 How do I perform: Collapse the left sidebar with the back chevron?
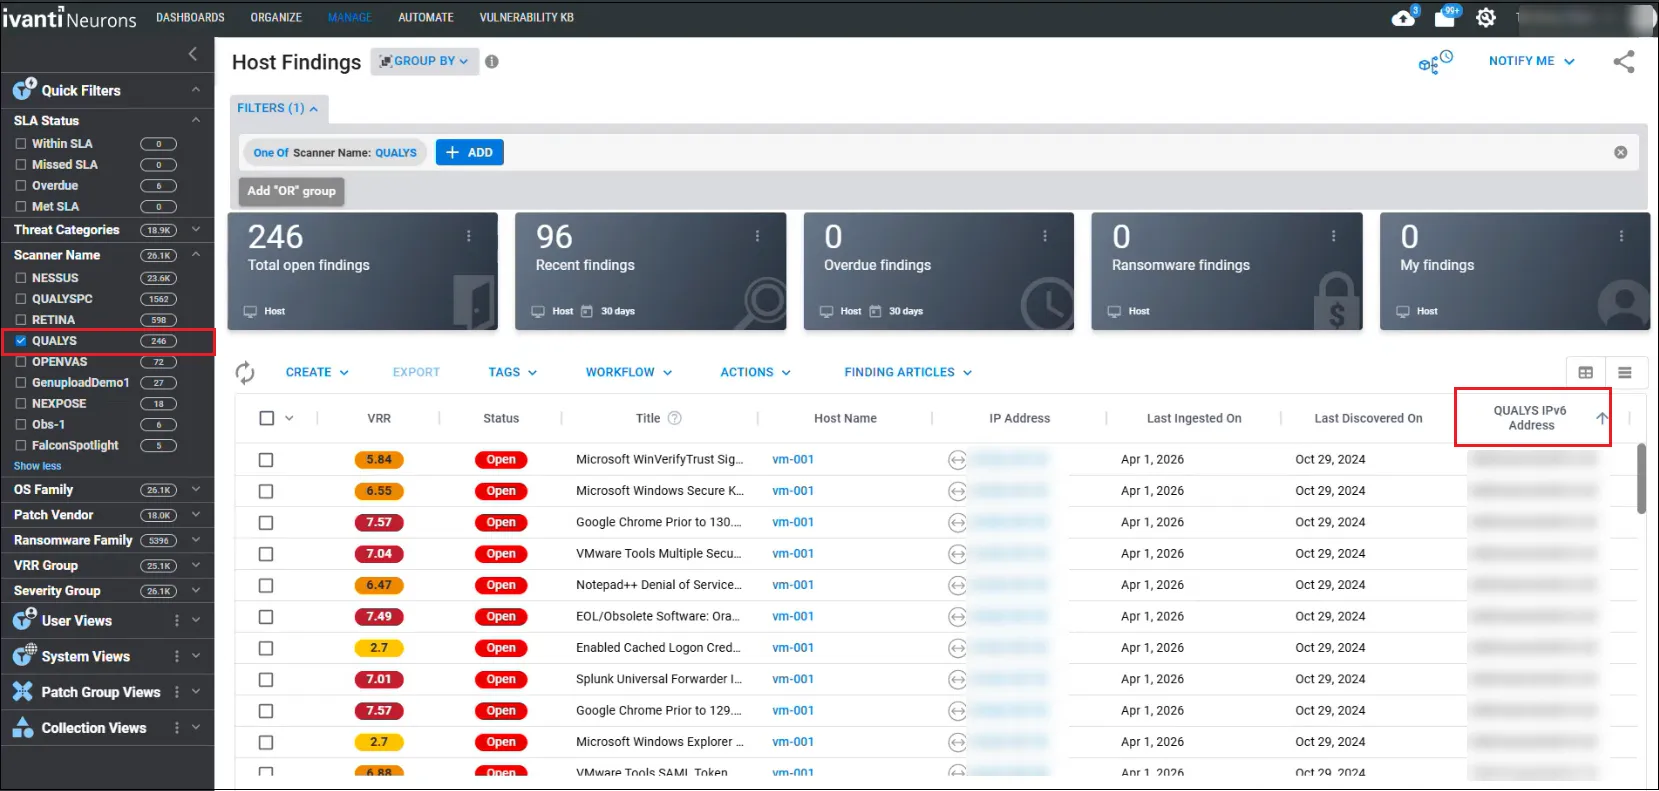point(193,54)
